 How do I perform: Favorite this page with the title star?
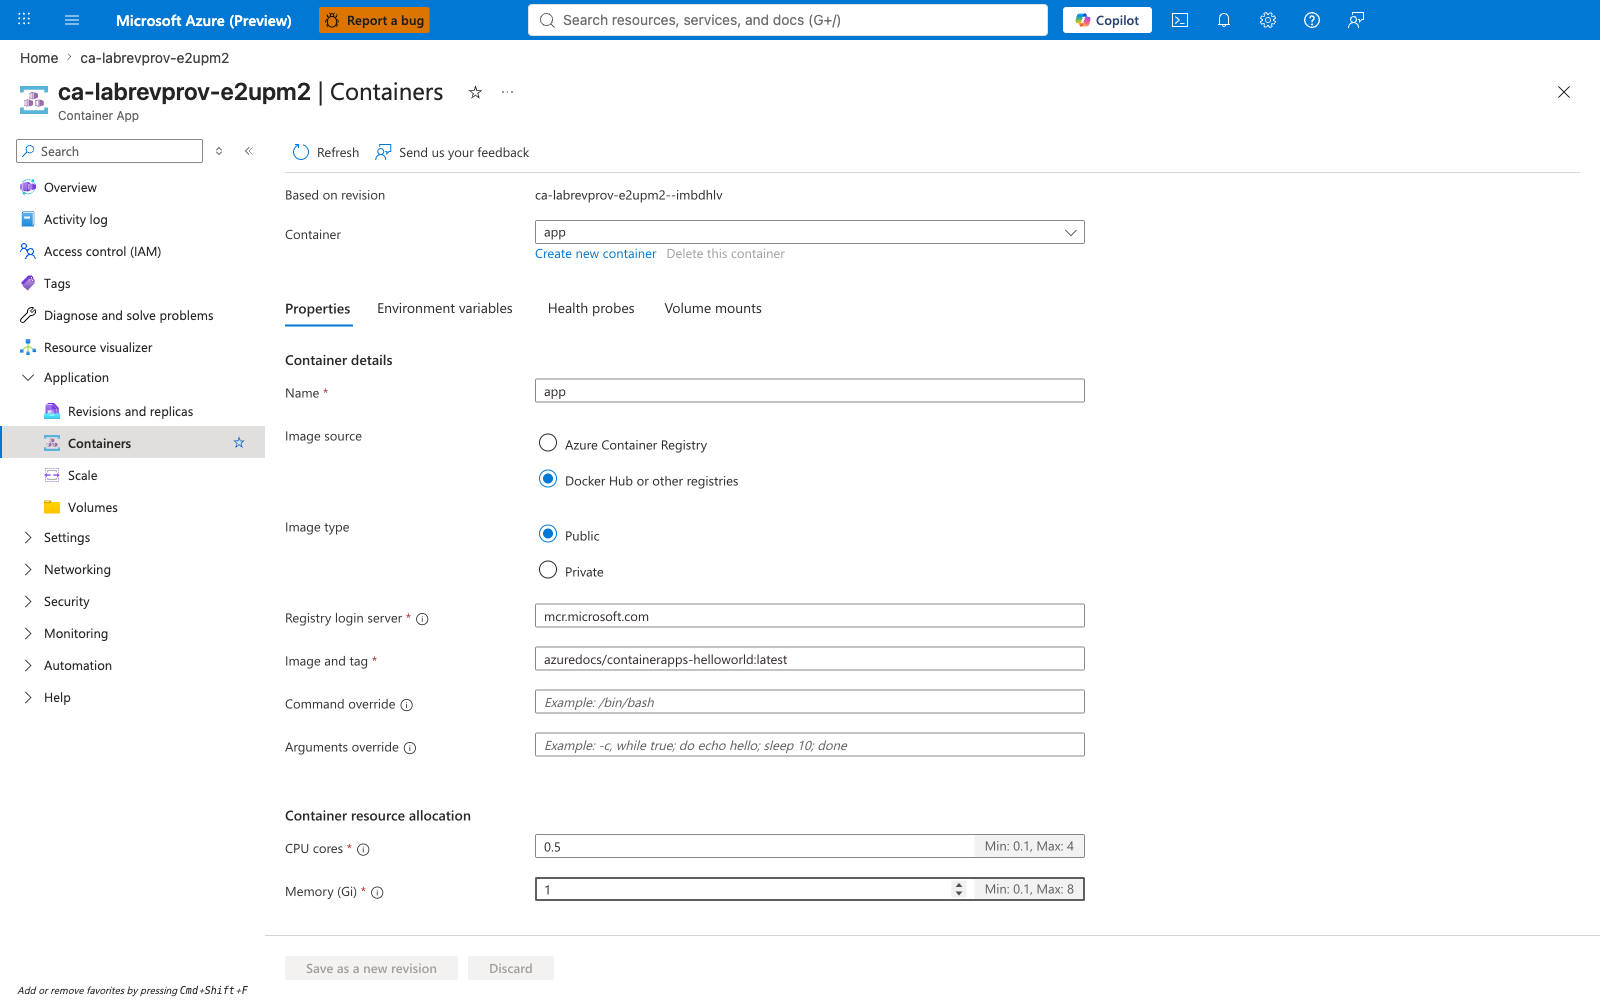coord(476,92)
